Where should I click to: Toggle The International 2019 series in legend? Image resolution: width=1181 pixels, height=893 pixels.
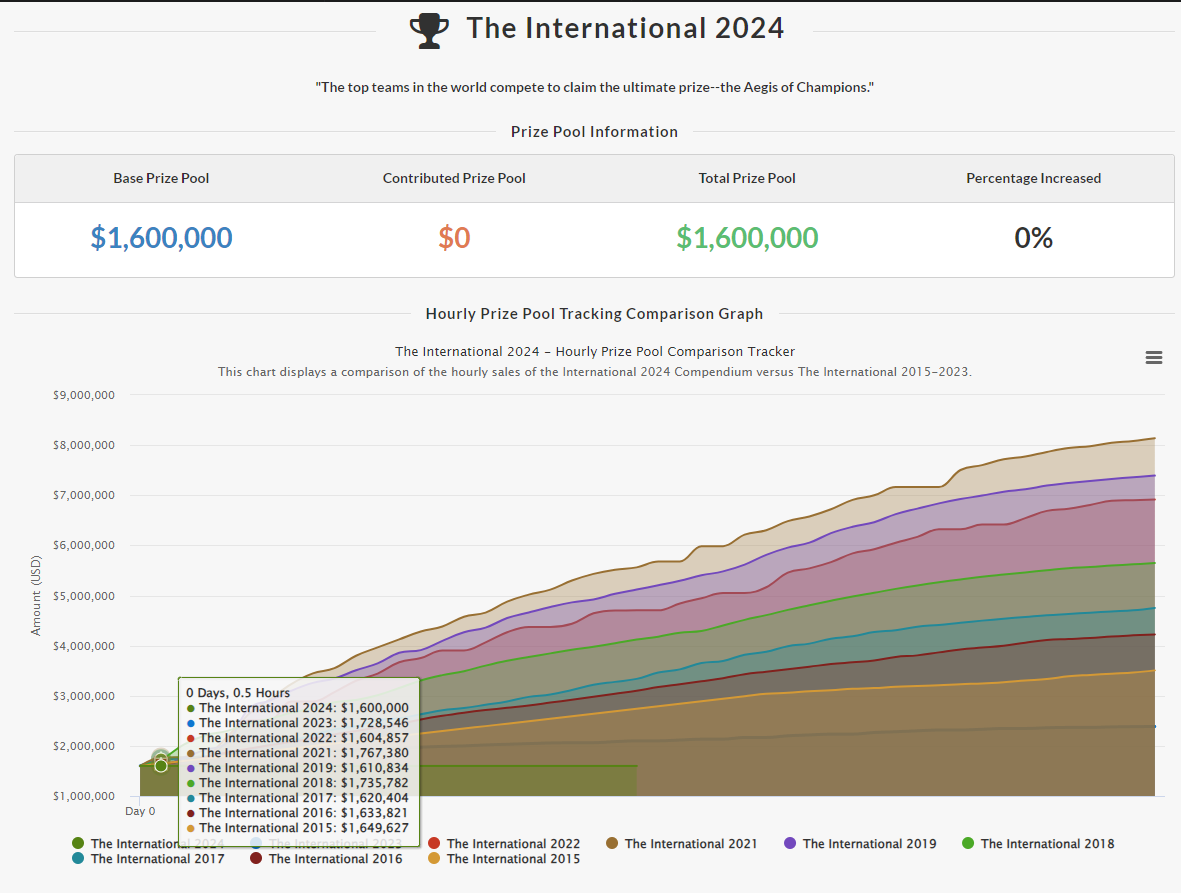(860, 843)
